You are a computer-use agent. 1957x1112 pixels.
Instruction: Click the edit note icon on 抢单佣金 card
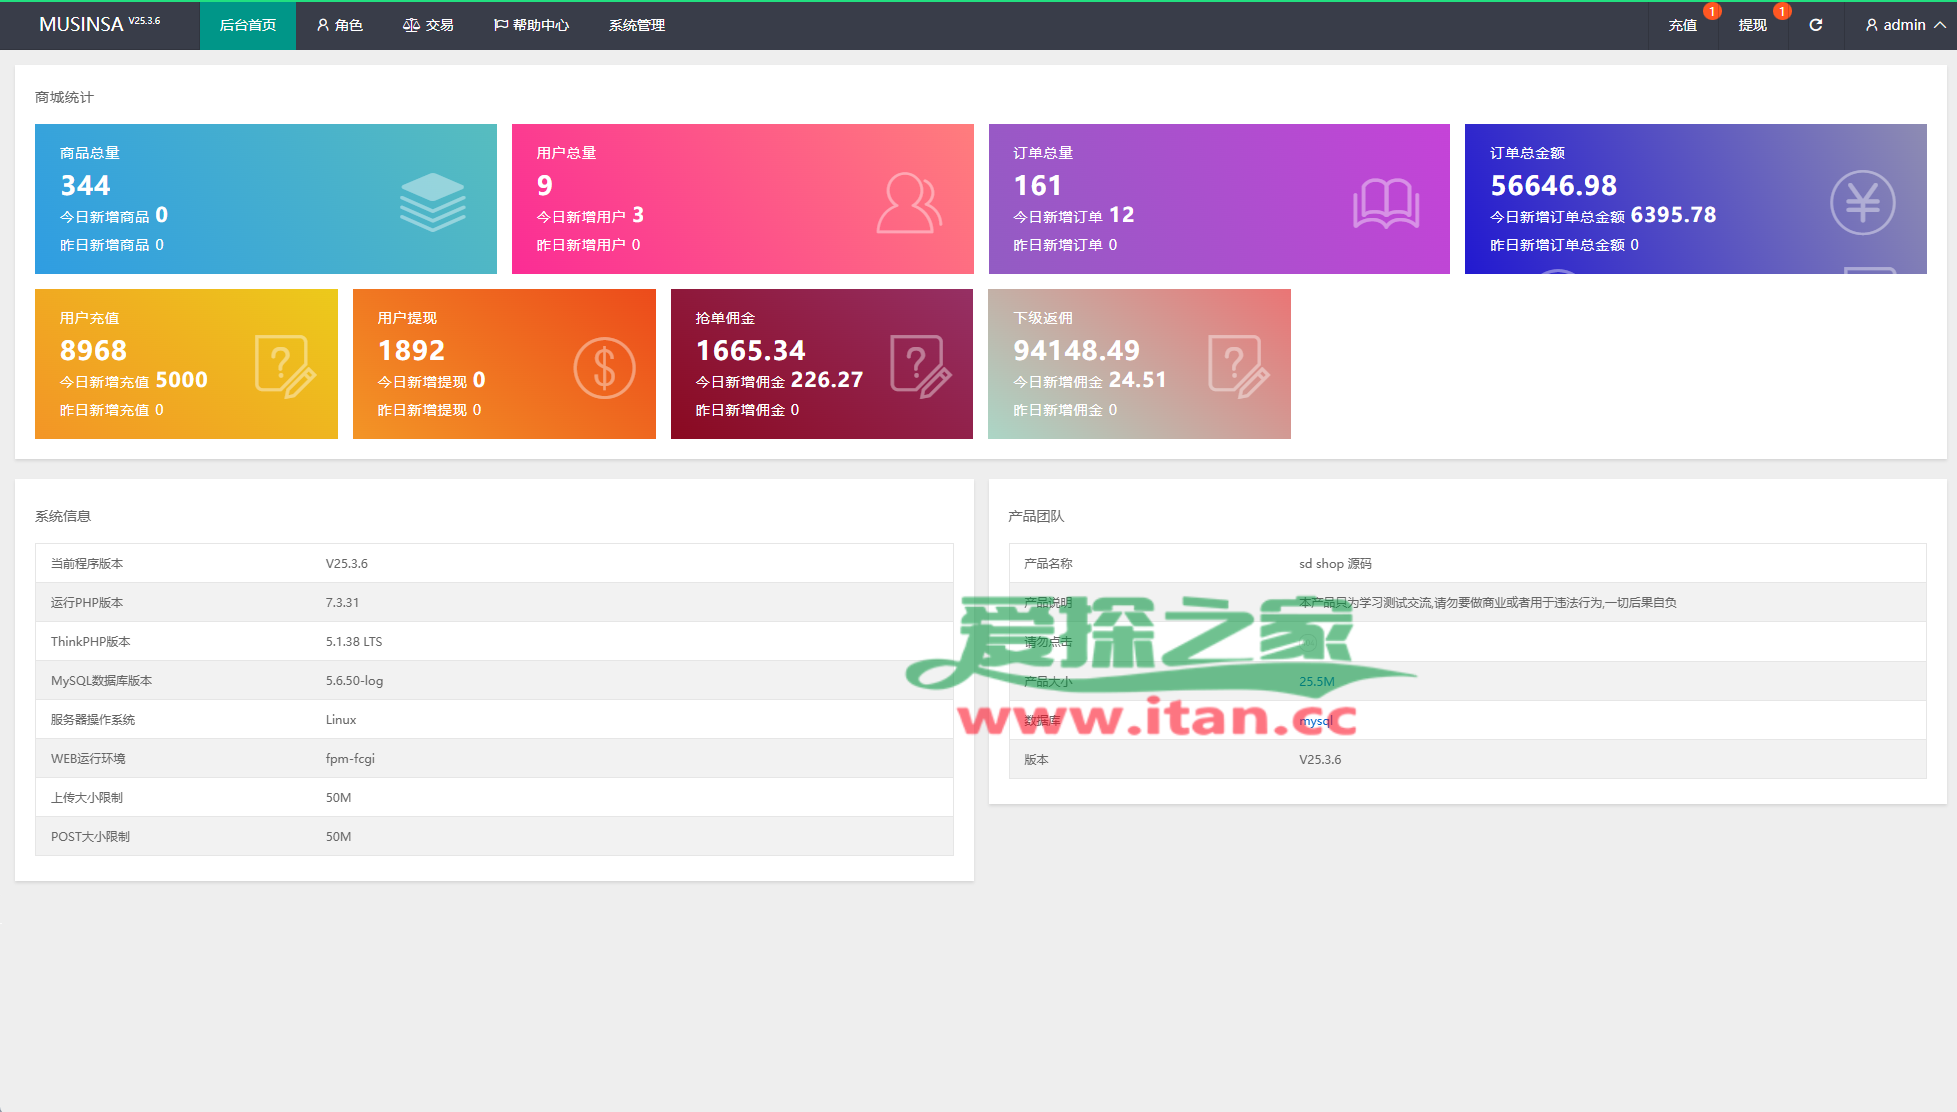click(x=920, y=367)
